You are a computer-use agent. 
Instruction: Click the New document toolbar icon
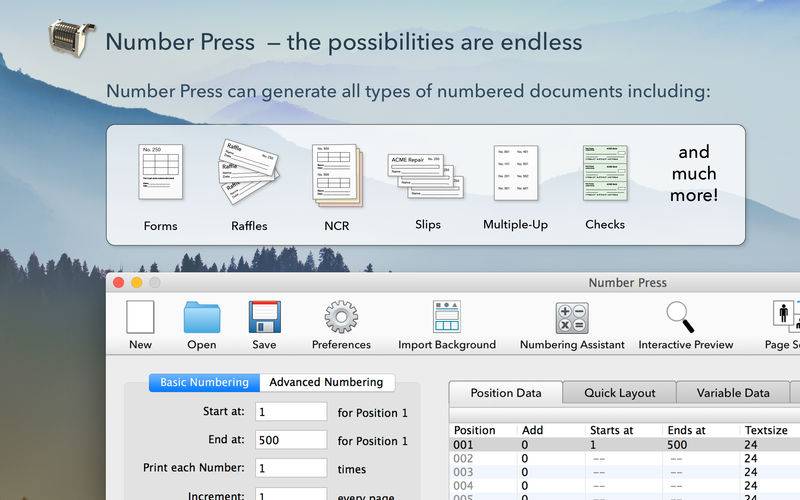(140, 317)
